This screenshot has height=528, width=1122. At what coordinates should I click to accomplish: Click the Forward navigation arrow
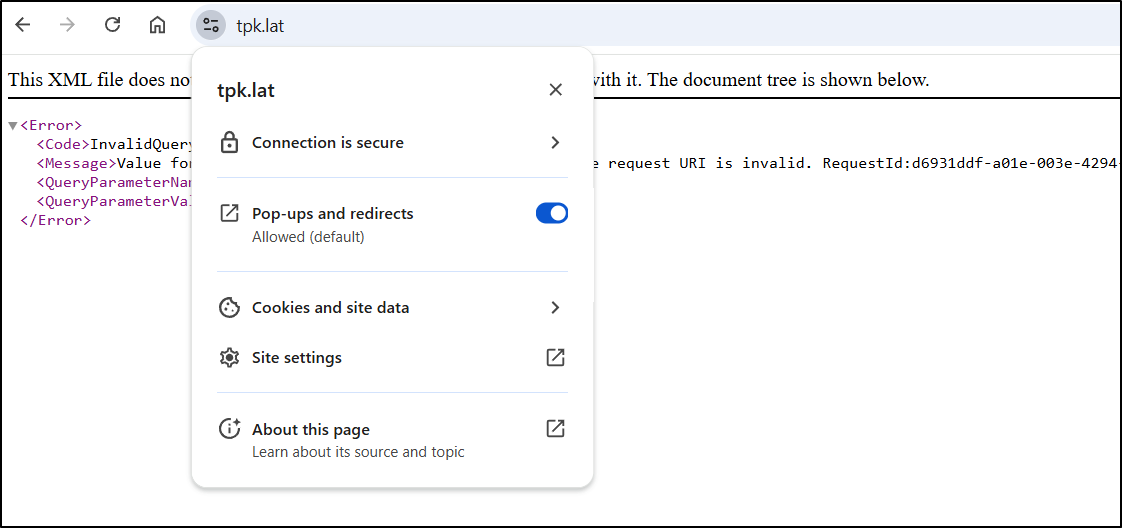[x=67, y=25]
